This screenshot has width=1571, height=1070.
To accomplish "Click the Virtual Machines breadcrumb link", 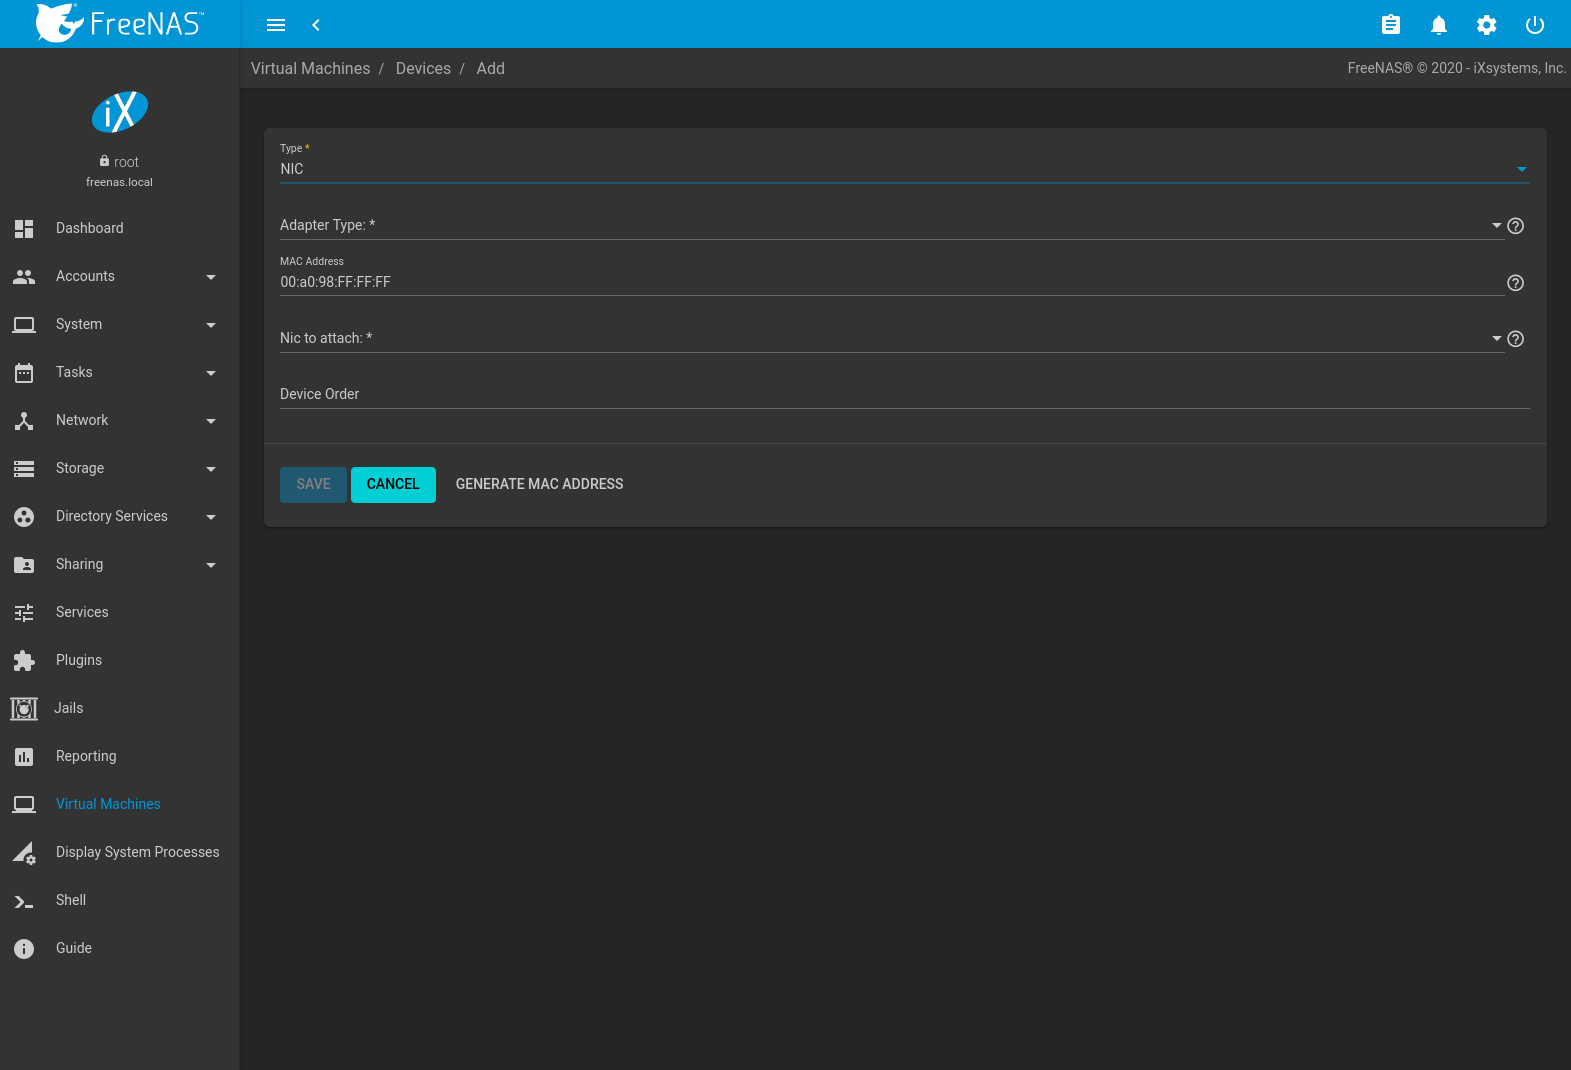I will pyautogui.click(x=310, y=68).
